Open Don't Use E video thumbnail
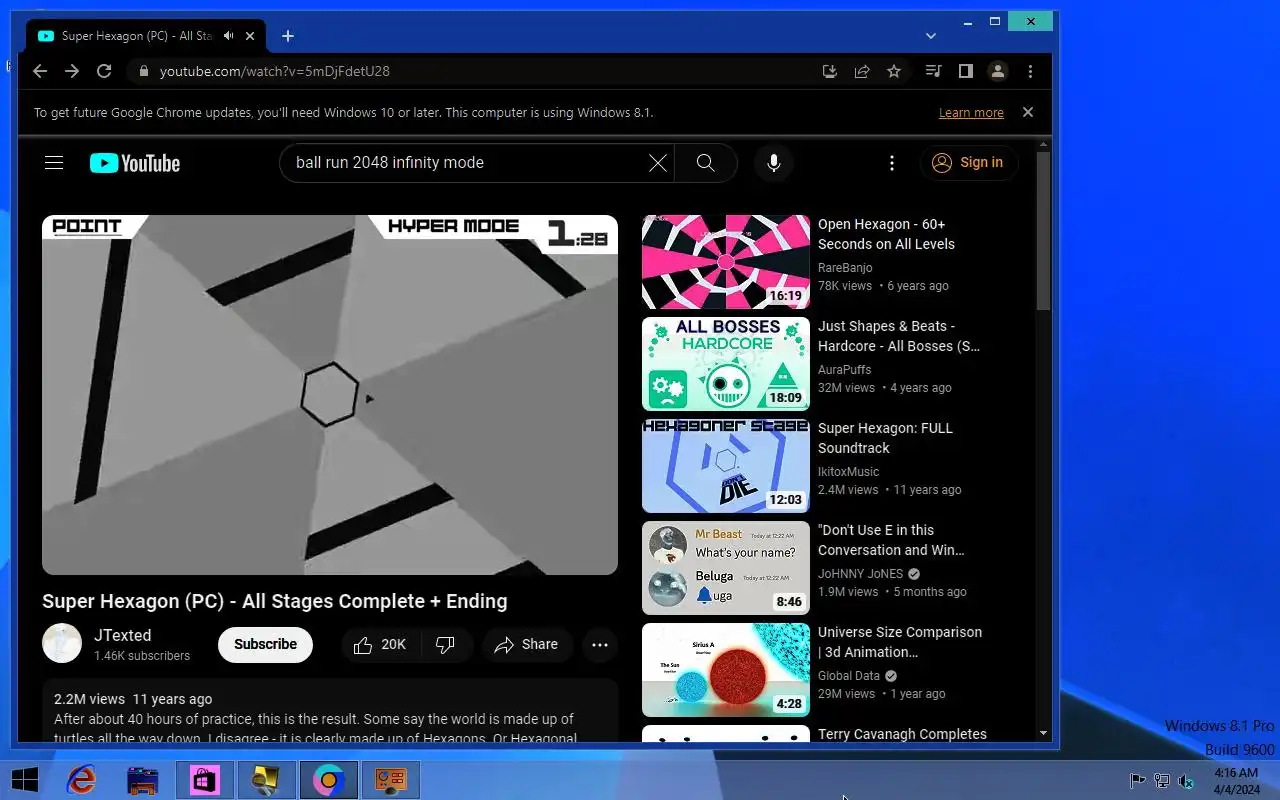 click(726, 568)
